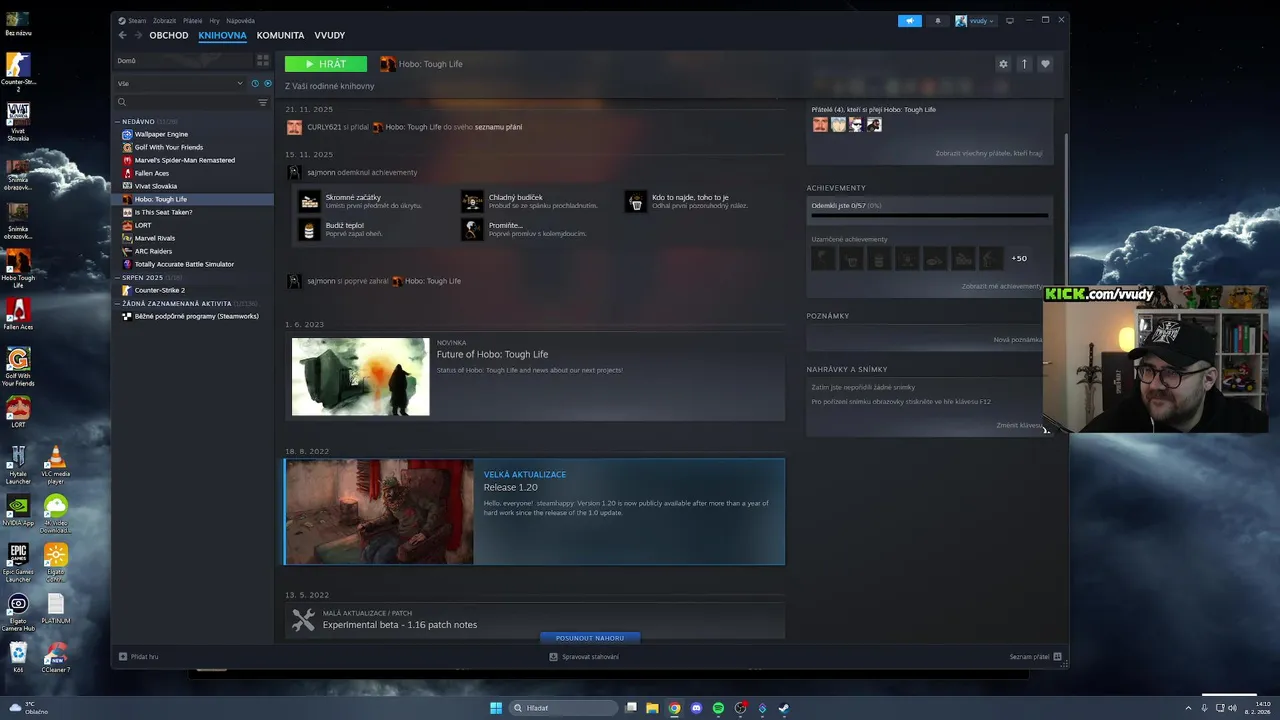Select LORT in the library list
This screenshot has width=1280, height=720.
[143, 225]
